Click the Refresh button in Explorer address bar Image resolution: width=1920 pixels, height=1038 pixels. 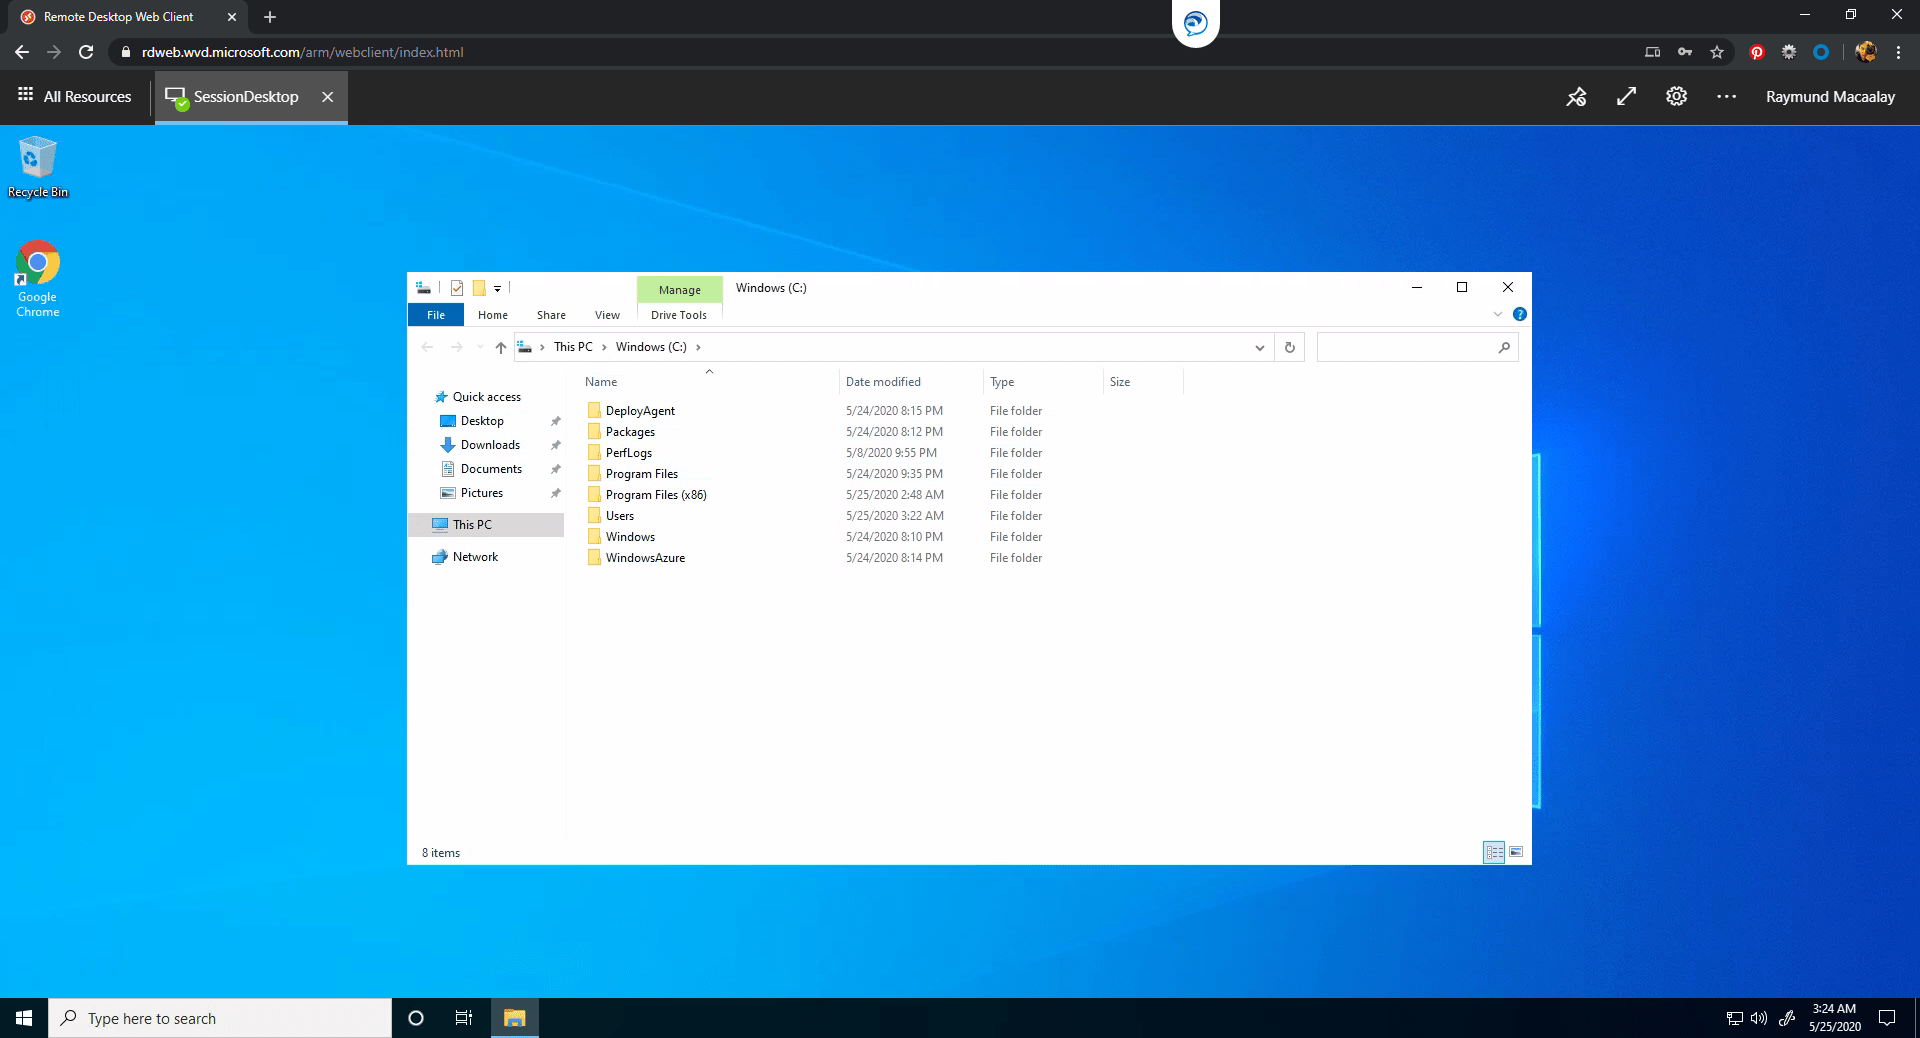[x=1289, y=347]
